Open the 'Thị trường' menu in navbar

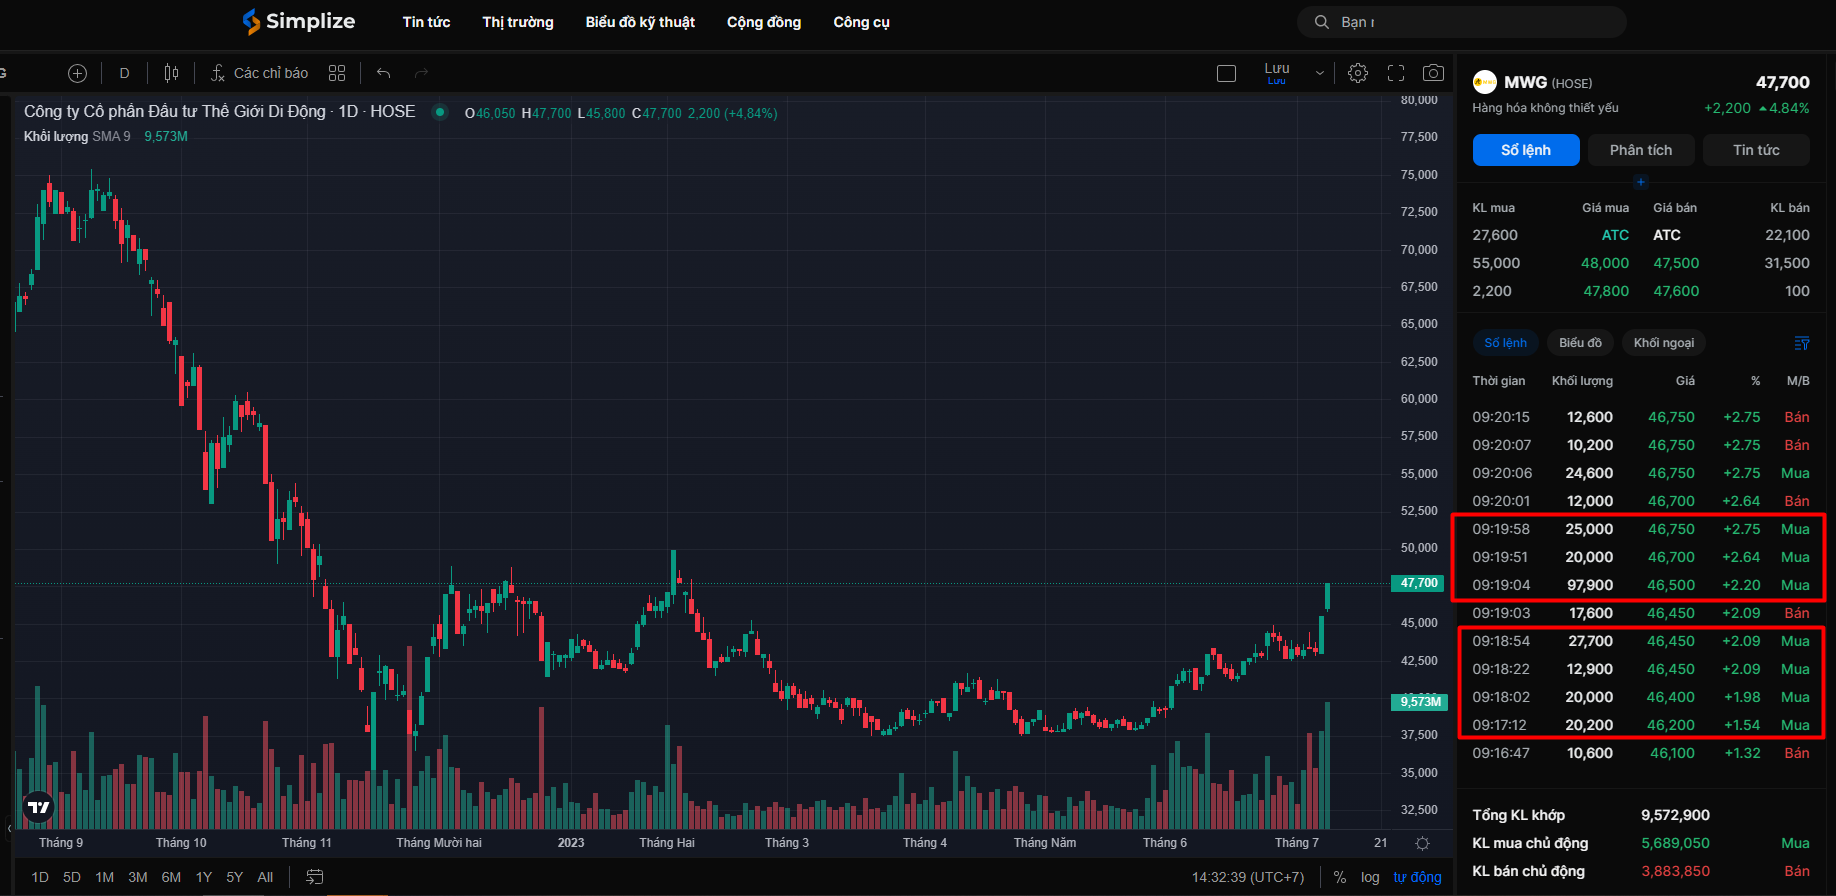517,22
